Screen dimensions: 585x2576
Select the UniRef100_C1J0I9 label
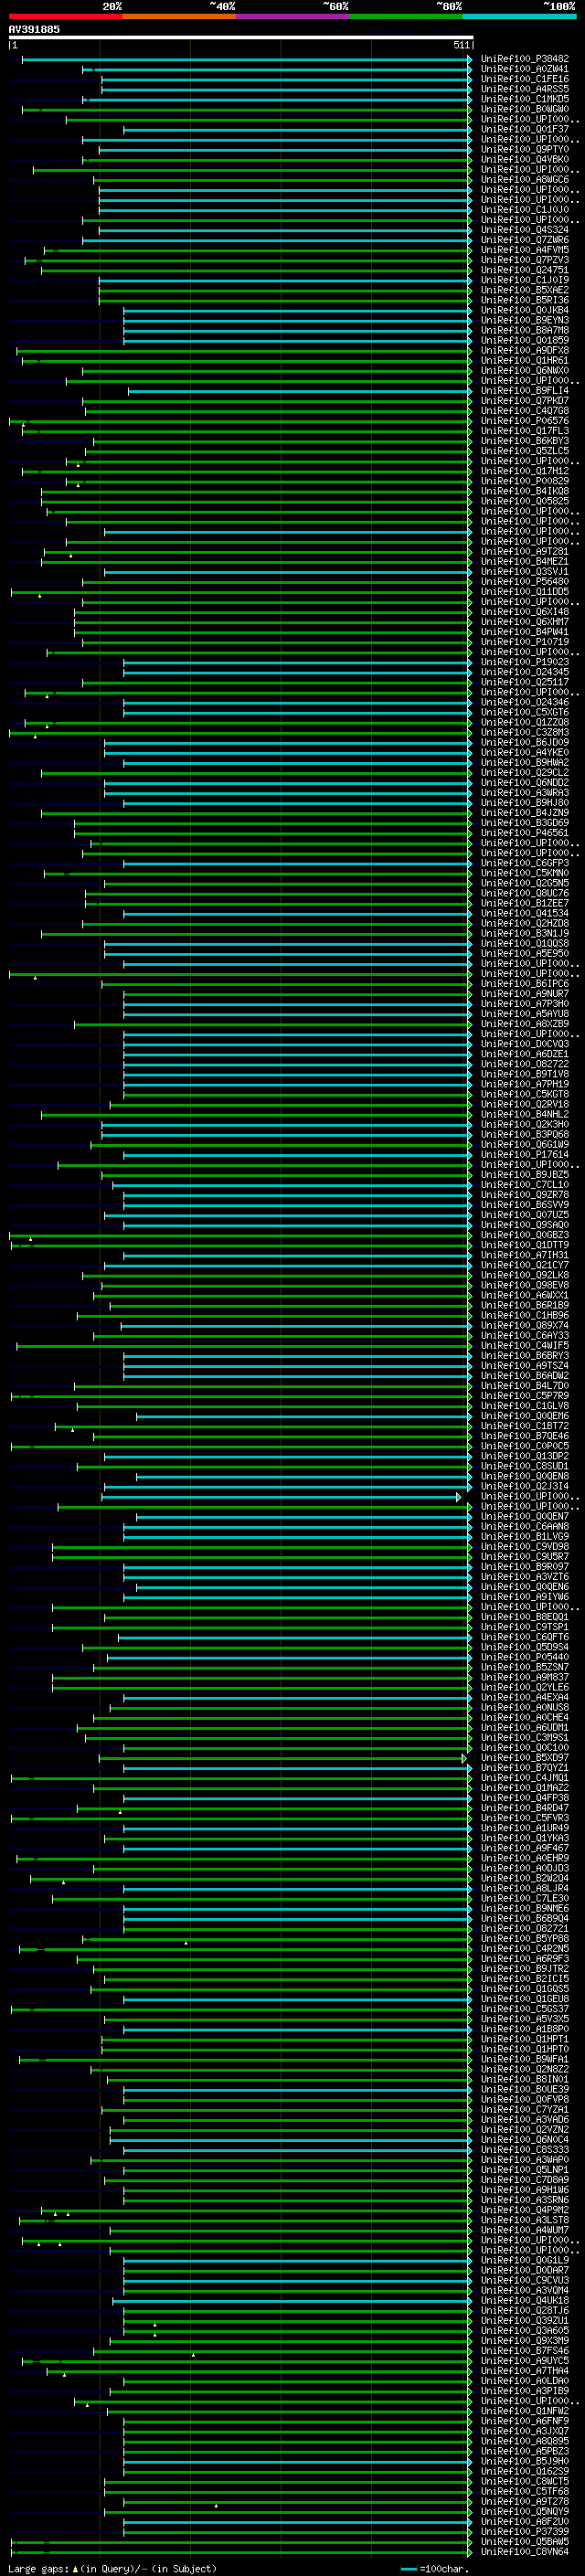(524, 280)
